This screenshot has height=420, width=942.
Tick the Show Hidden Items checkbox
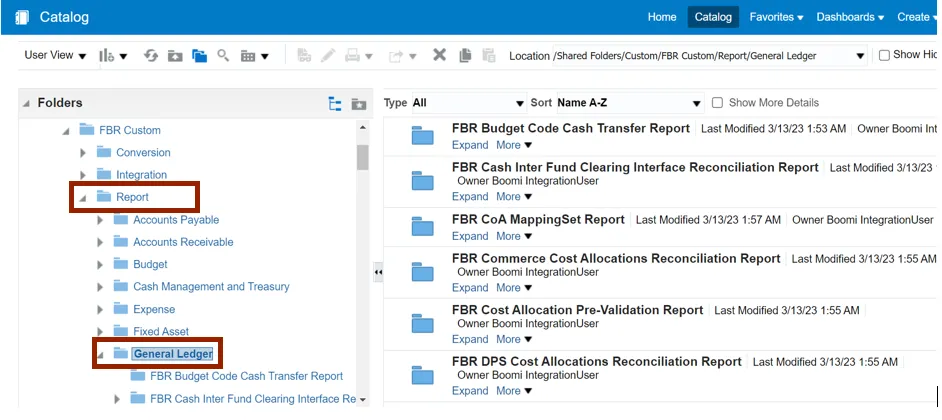(x=883, y=56)
